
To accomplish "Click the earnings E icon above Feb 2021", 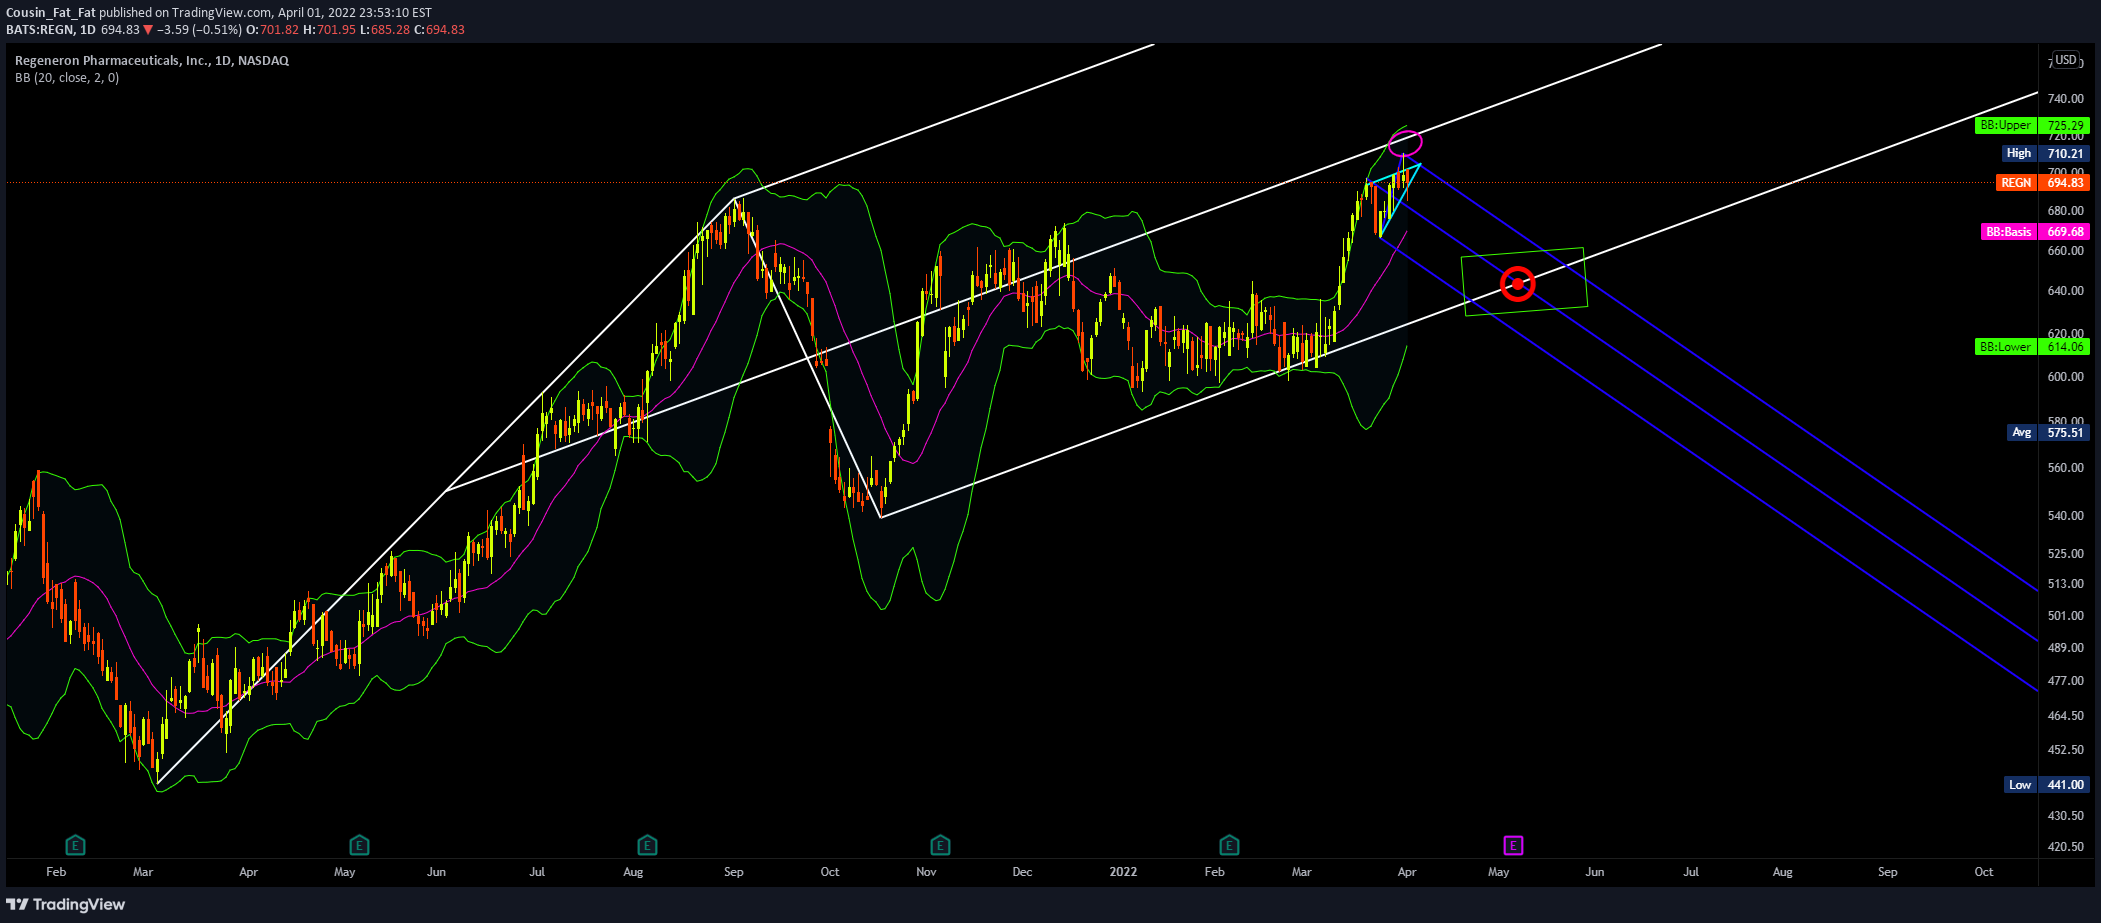I will click(x=75, y=846).
